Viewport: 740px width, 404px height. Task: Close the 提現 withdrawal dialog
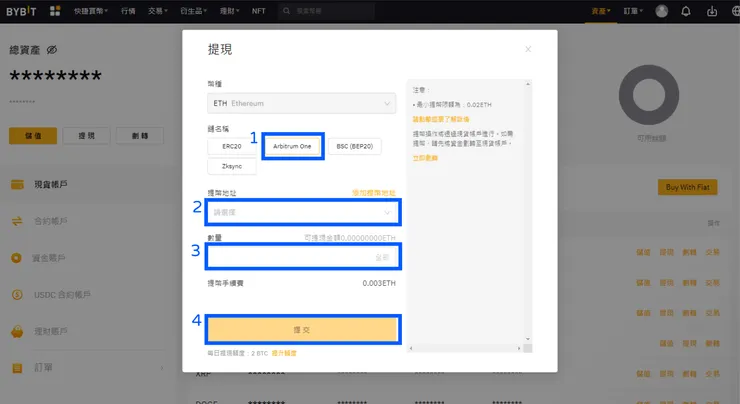coord(528,49)
